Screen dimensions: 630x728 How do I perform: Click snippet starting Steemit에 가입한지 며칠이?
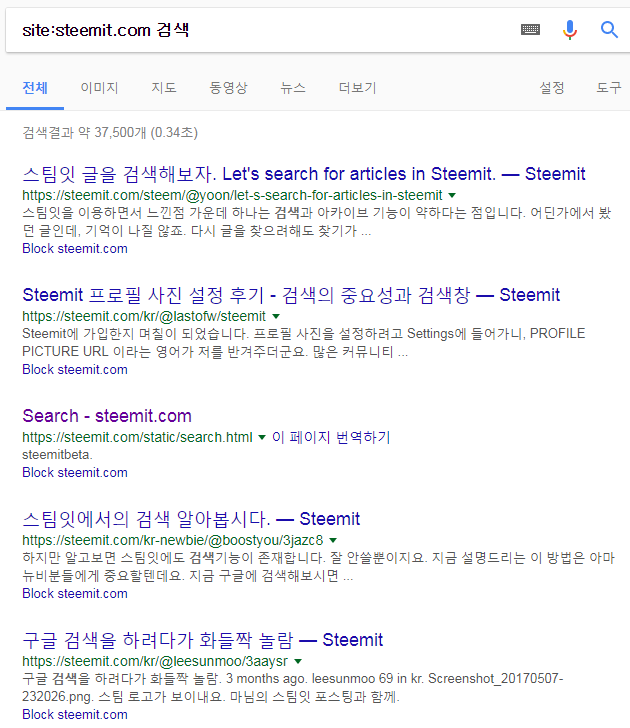coord(304,343)
